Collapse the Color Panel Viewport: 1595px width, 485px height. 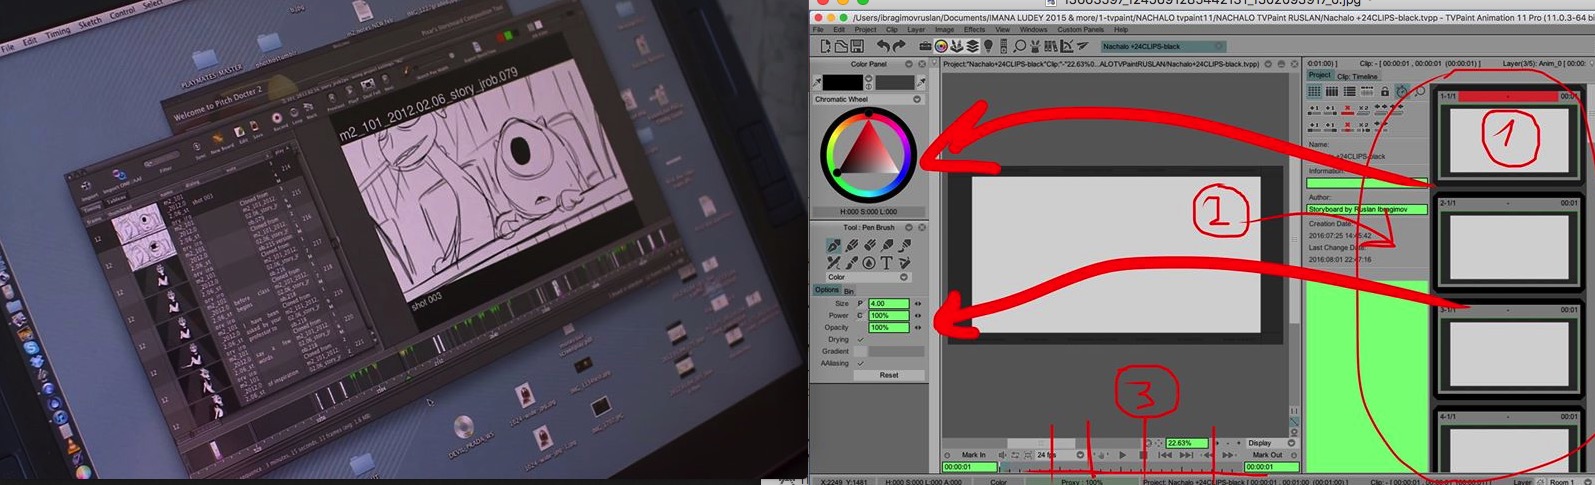point(909,64)
